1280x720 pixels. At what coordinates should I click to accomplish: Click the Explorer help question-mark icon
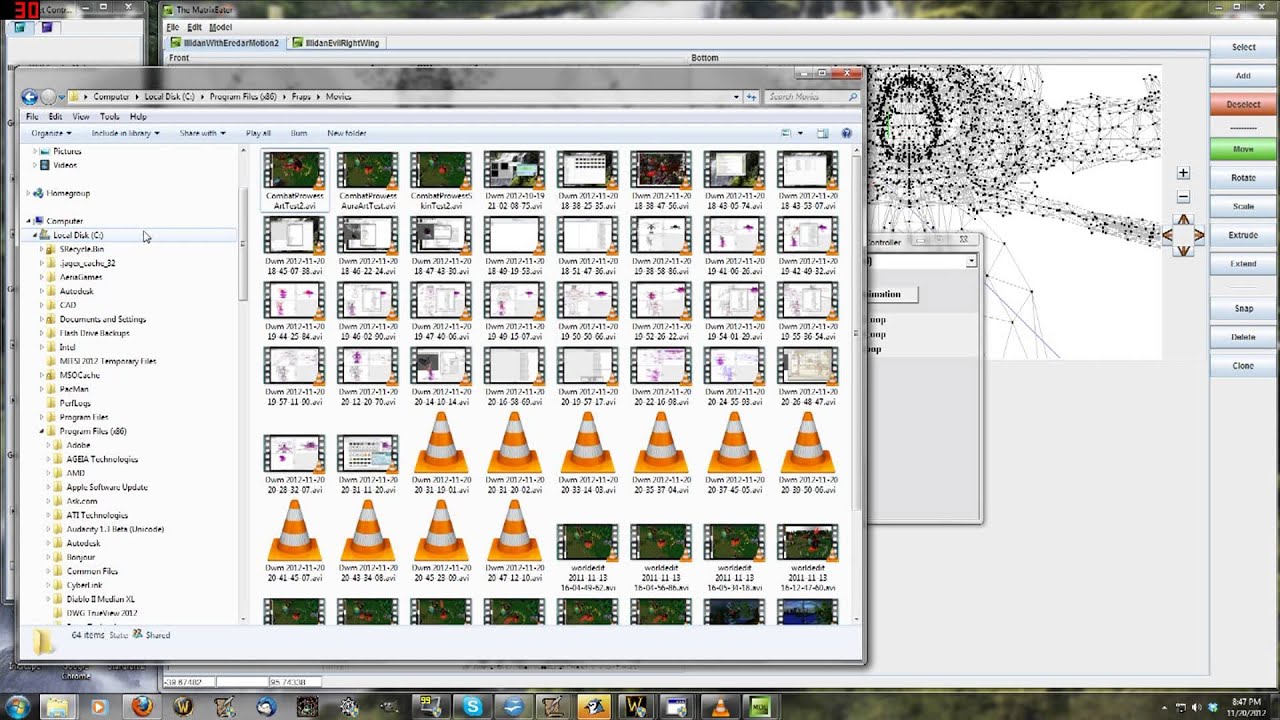(846, 133)
